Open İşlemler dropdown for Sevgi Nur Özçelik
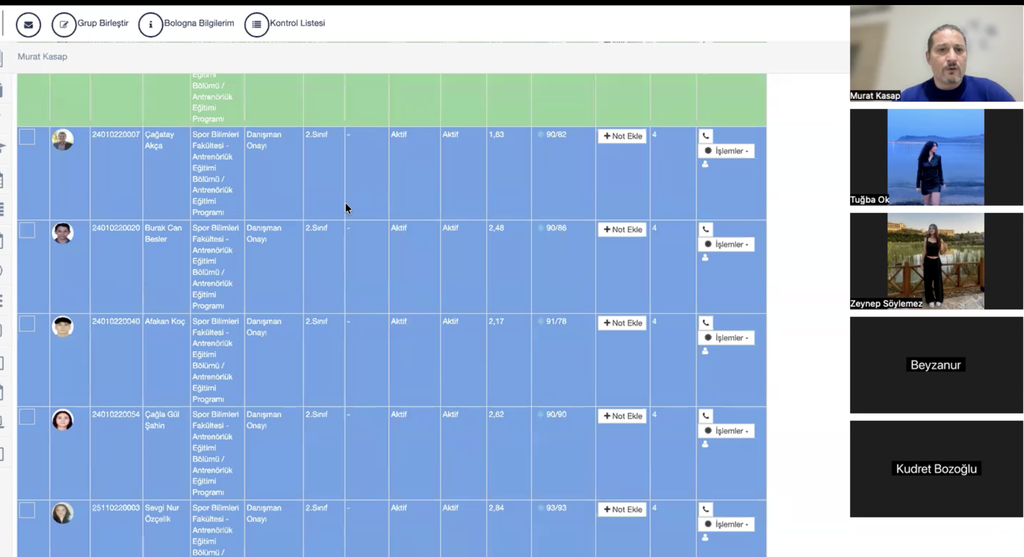 (726, 524)
